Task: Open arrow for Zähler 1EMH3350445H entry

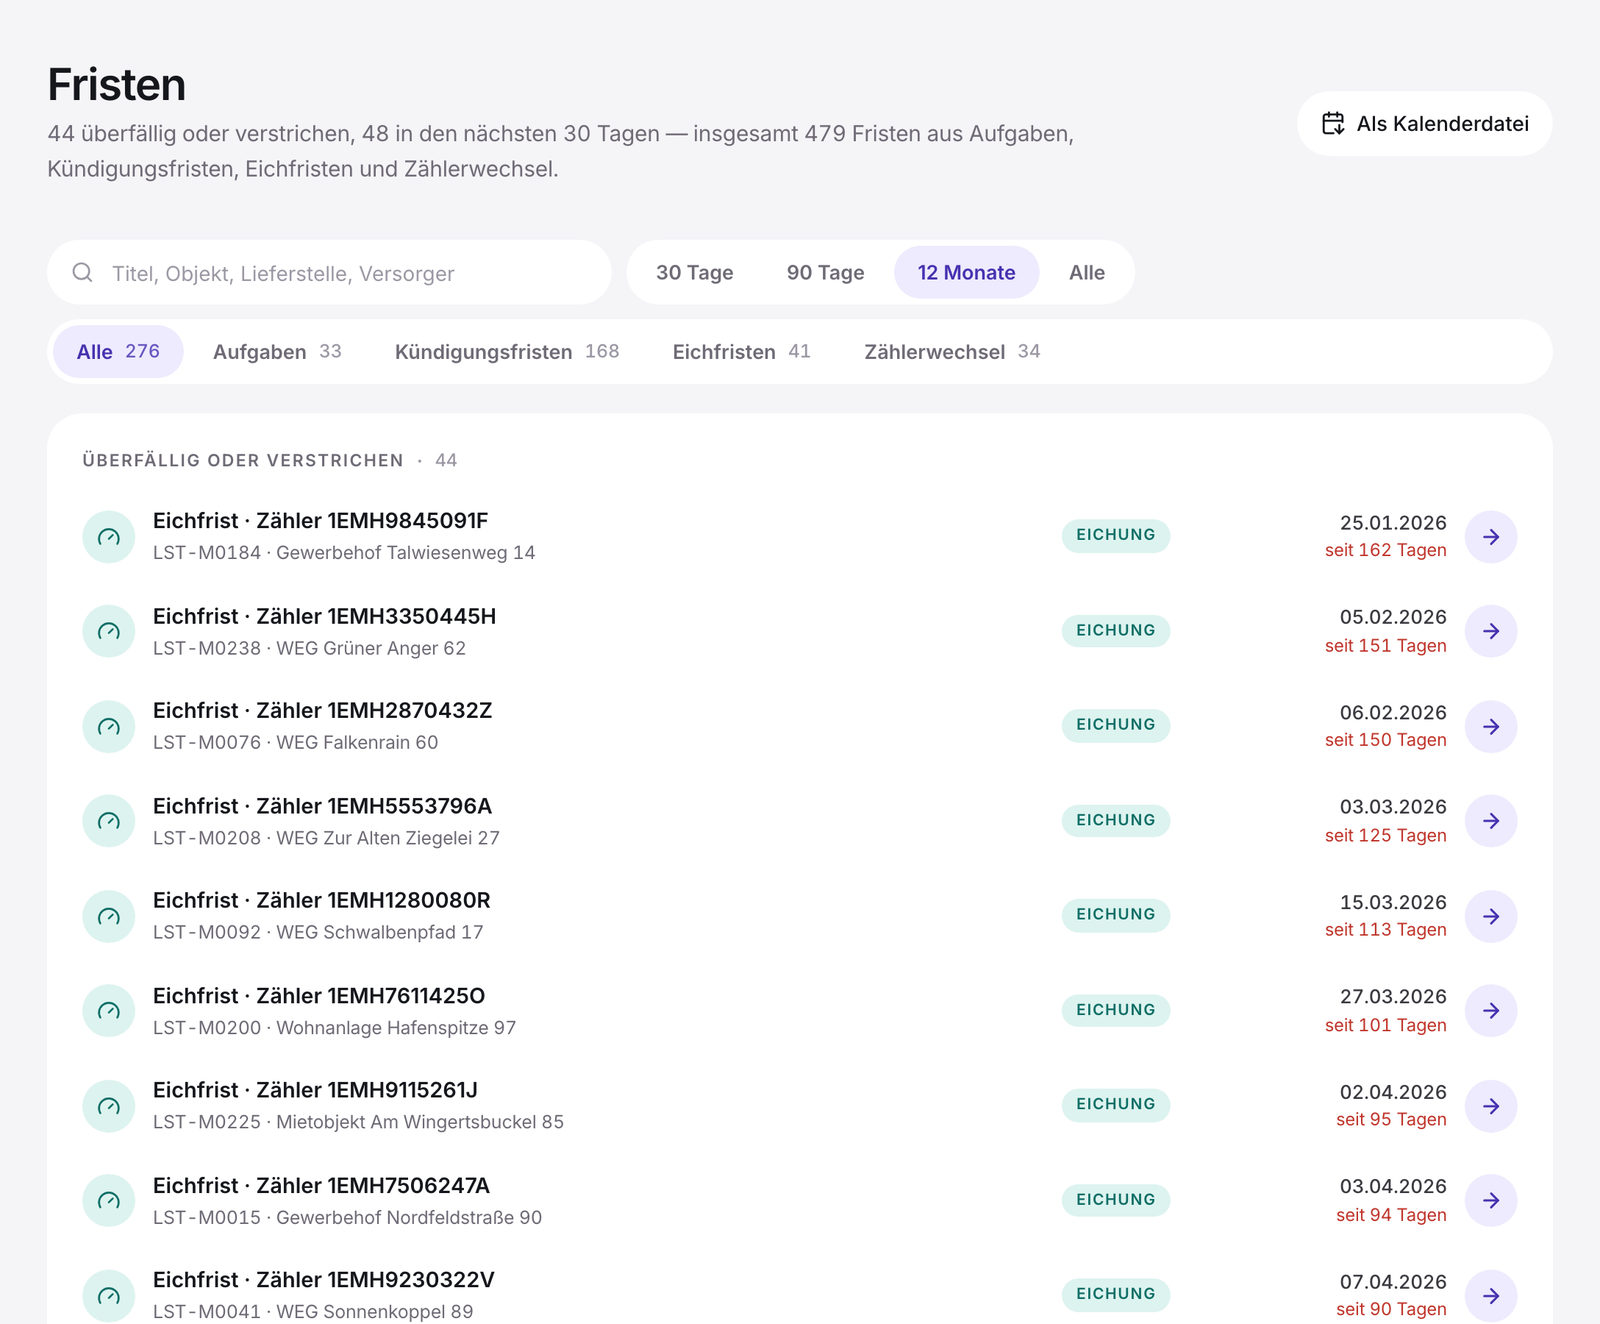Action: [x=1490, y=631]
